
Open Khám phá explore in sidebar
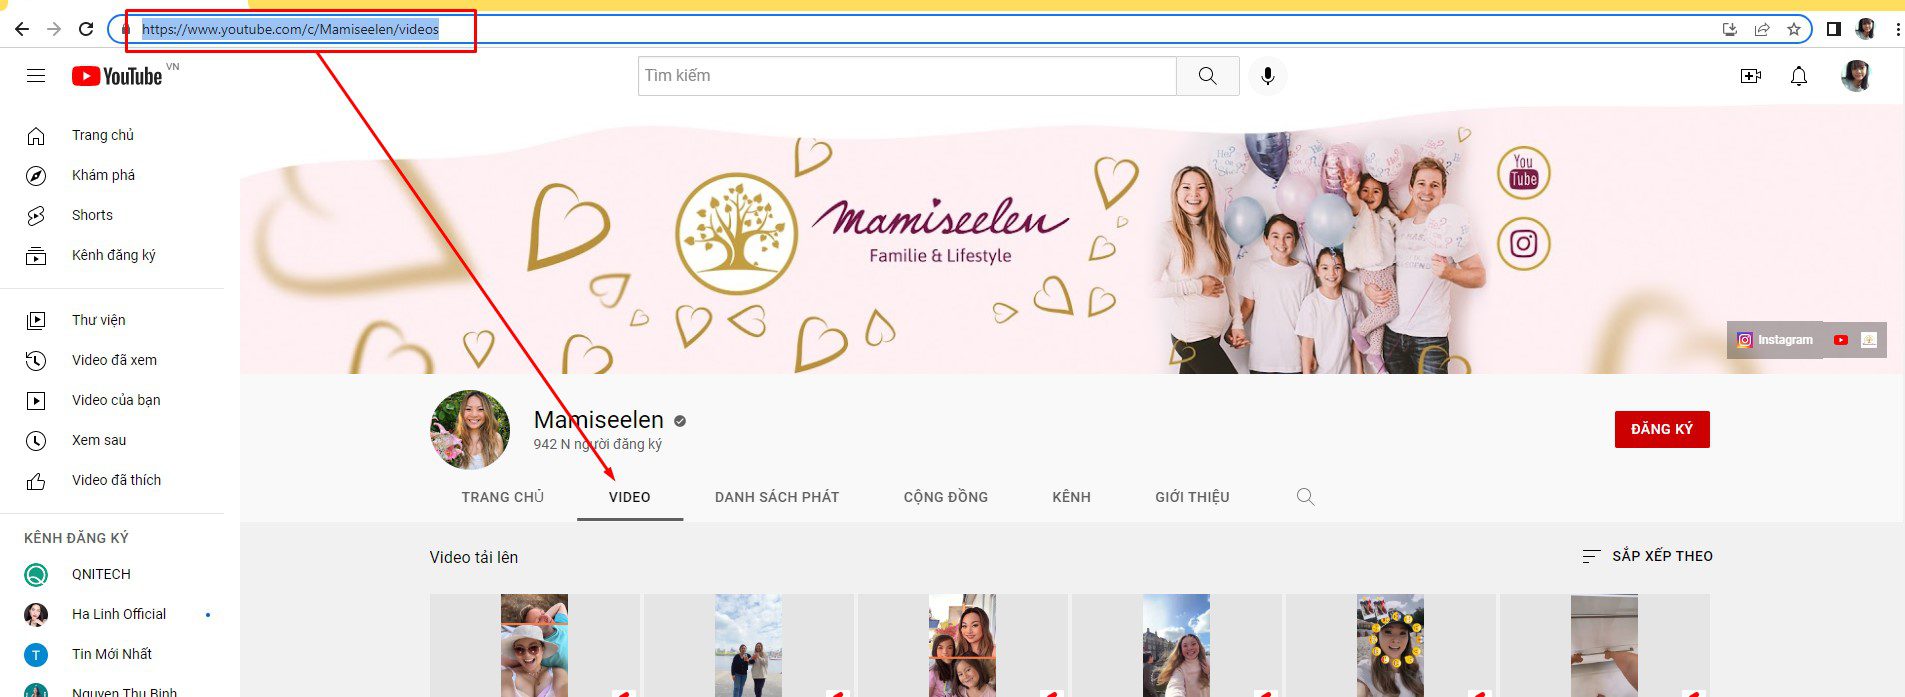click(x=112, y=176)
